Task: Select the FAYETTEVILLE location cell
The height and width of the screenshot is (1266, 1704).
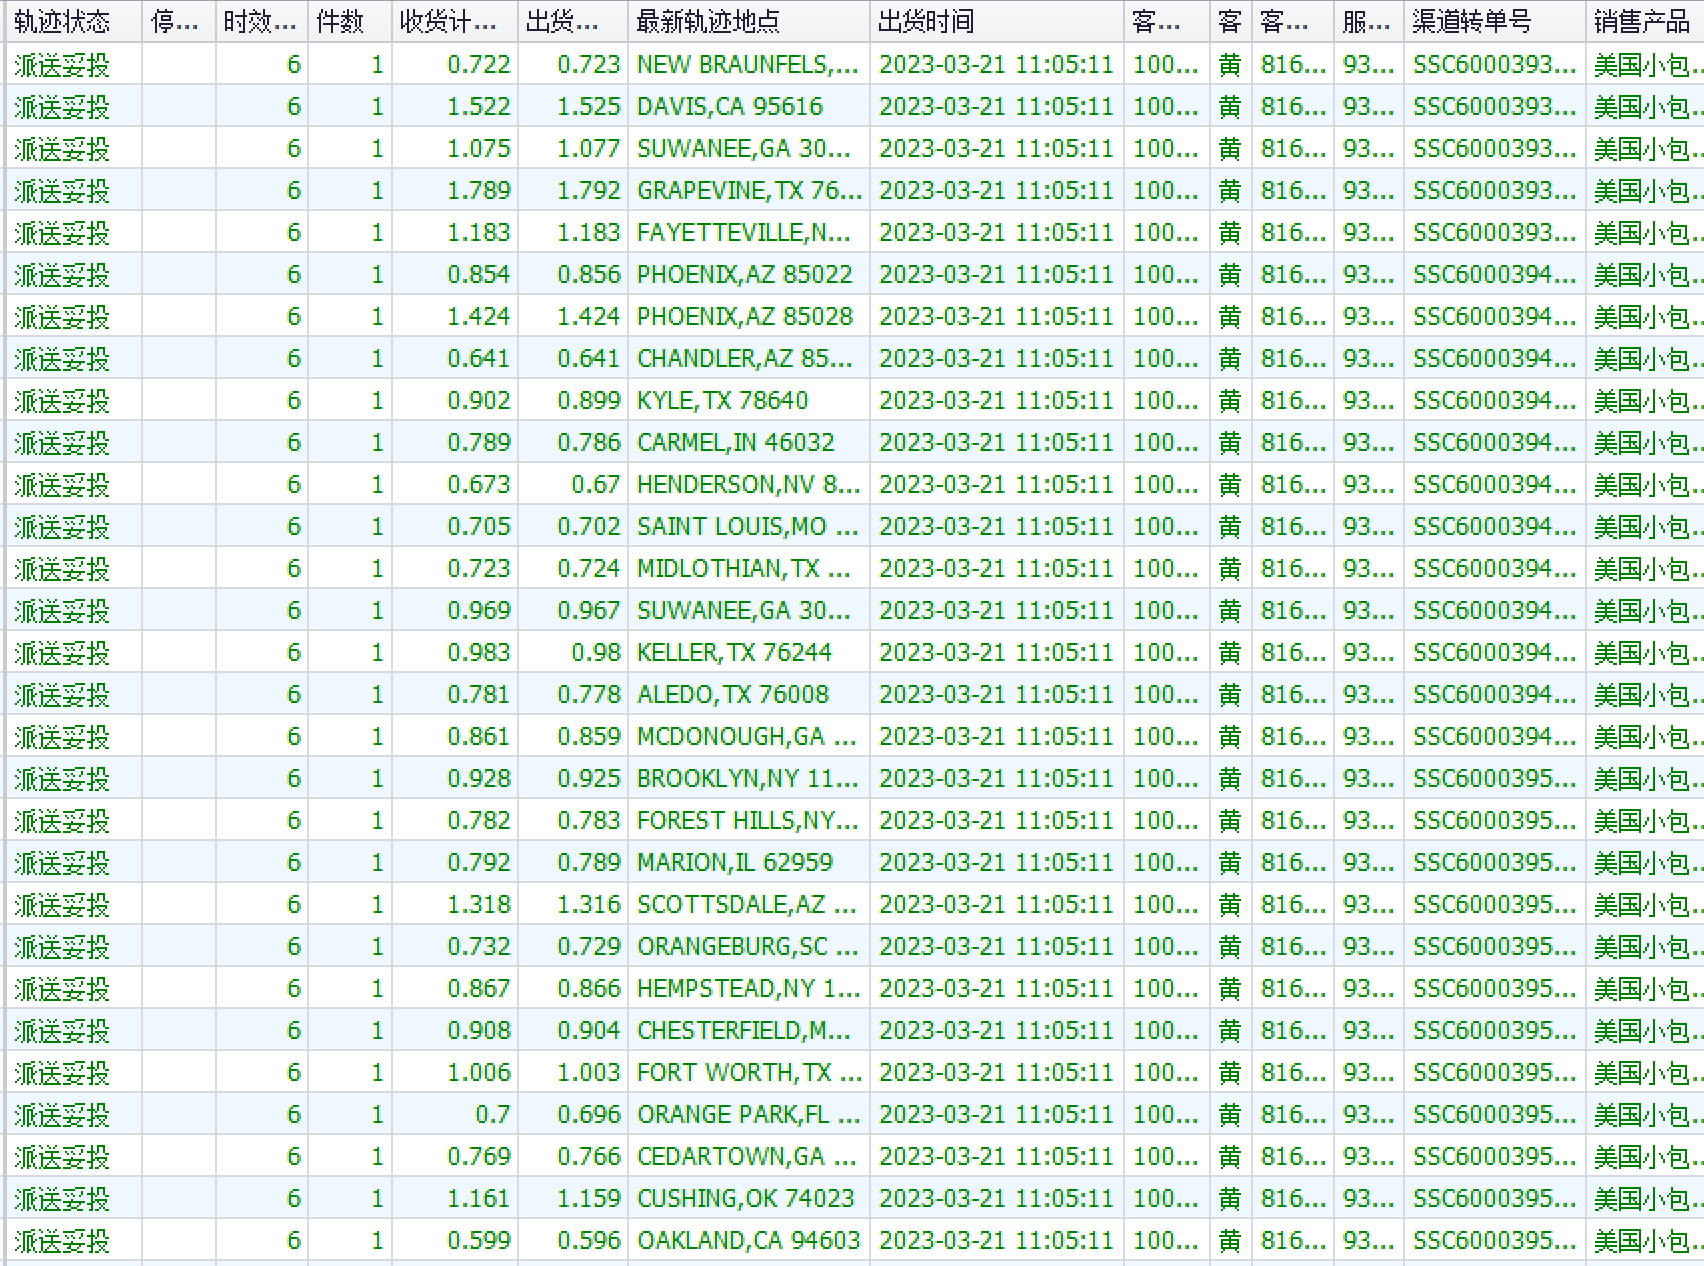Action: [749, 233]
